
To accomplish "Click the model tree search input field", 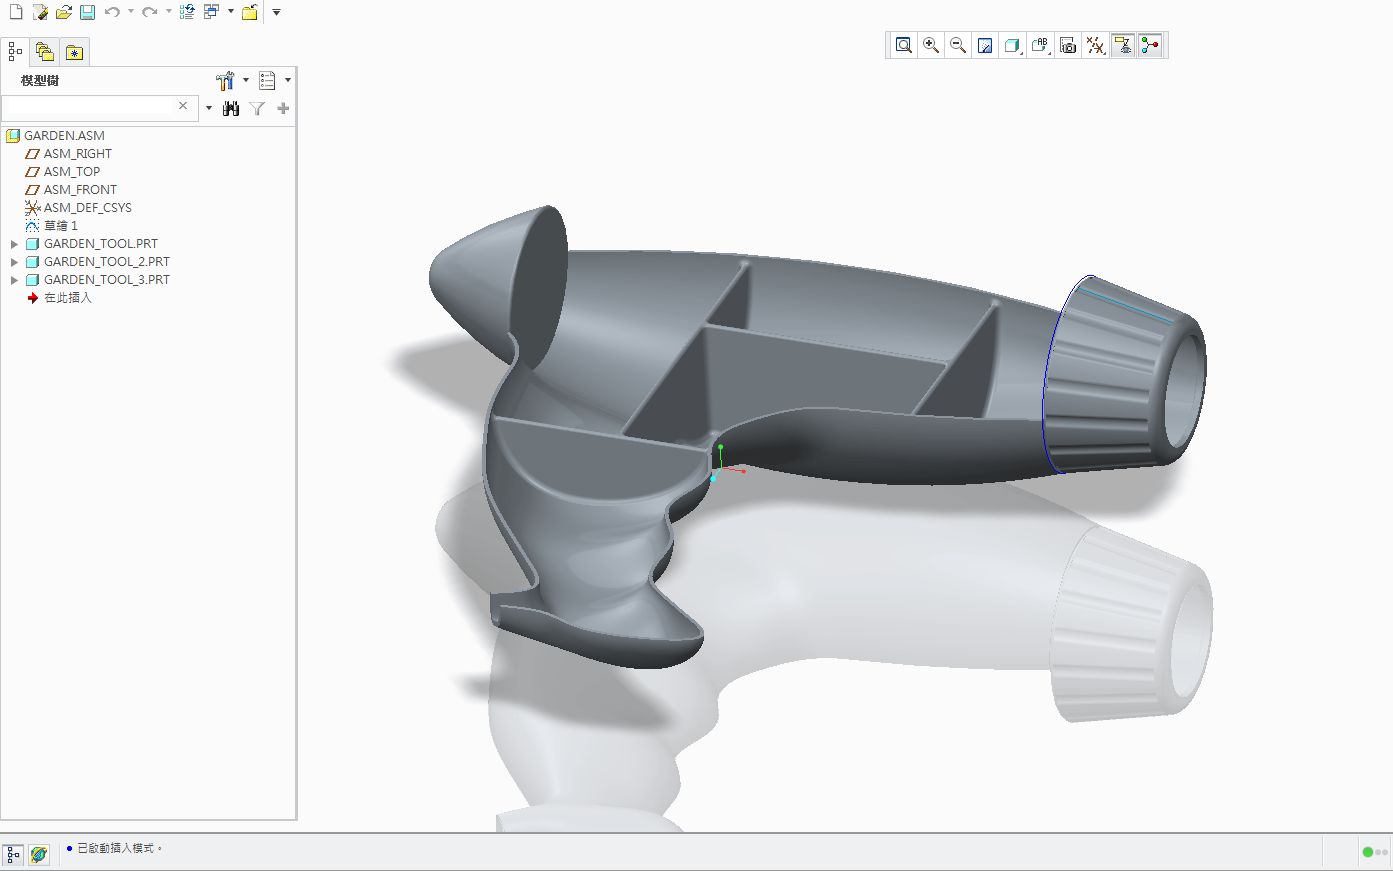I will click(x=88, y=107).
